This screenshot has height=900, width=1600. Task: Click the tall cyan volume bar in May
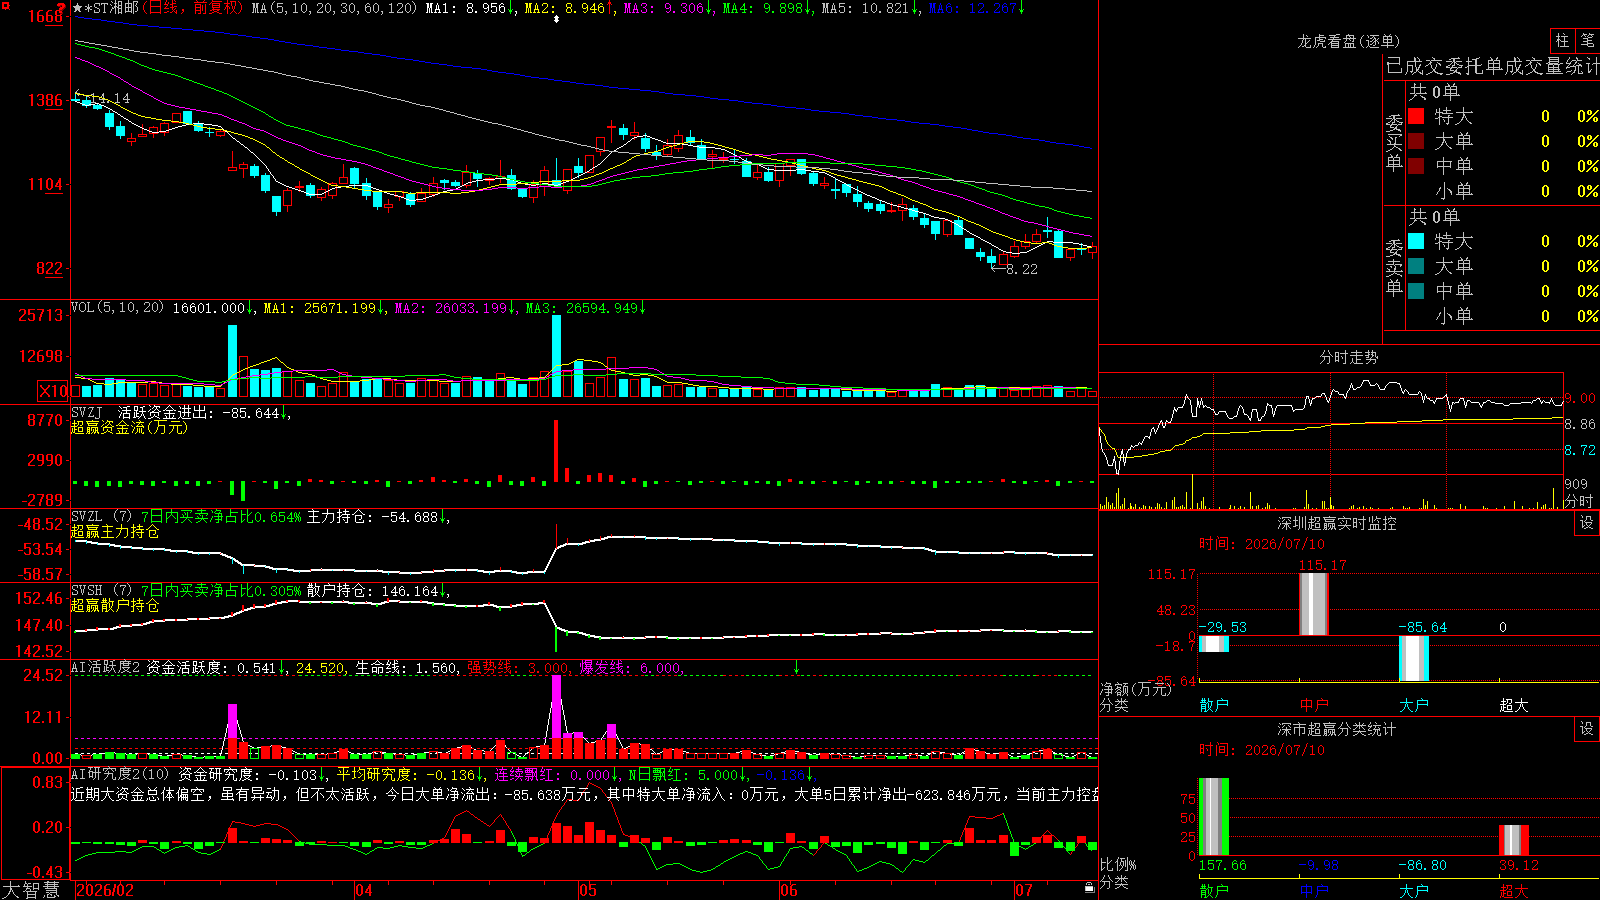pos(557,357)
